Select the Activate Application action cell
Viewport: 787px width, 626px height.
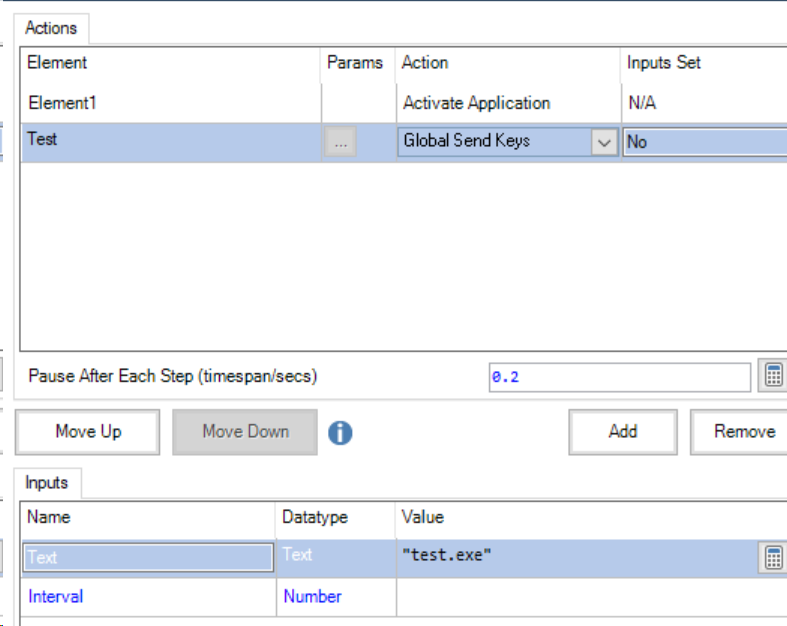476,103
